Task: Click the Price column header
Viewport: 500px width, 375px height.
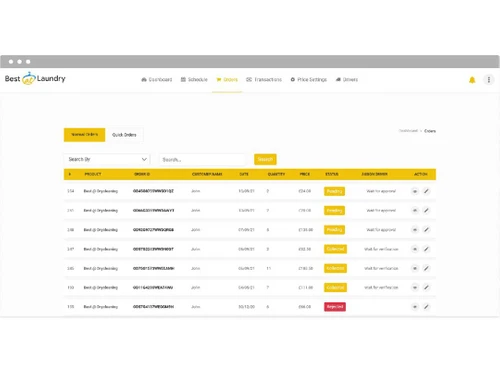Action: tap(305, 174)
